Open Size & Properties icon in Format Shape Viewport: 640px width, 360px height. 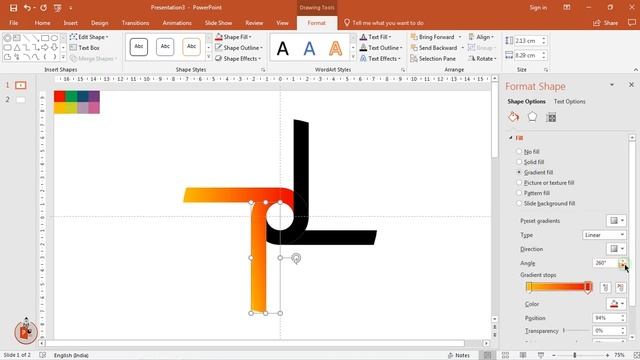[551, 118]
